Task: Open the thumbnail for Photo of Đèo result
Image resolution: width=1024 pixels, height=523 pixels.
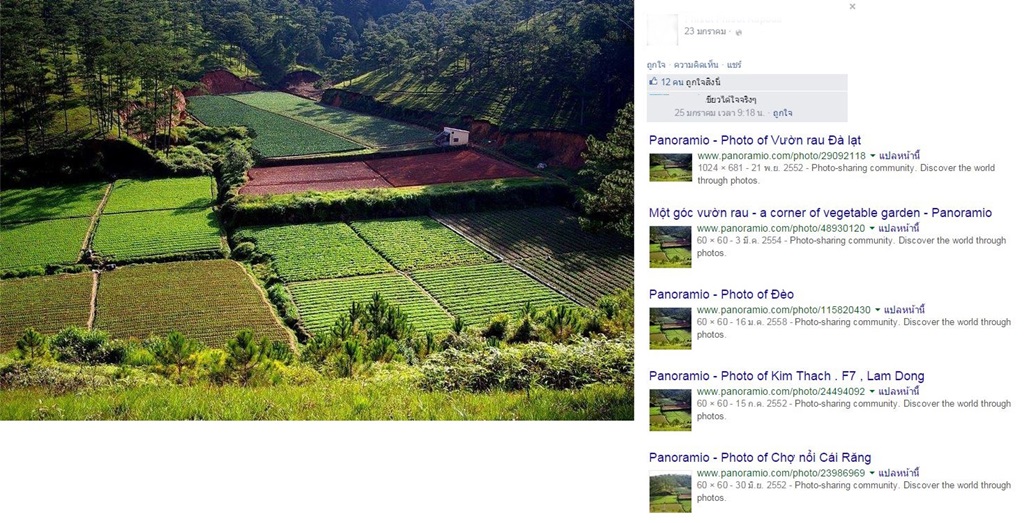Action: tap(670, 328)
